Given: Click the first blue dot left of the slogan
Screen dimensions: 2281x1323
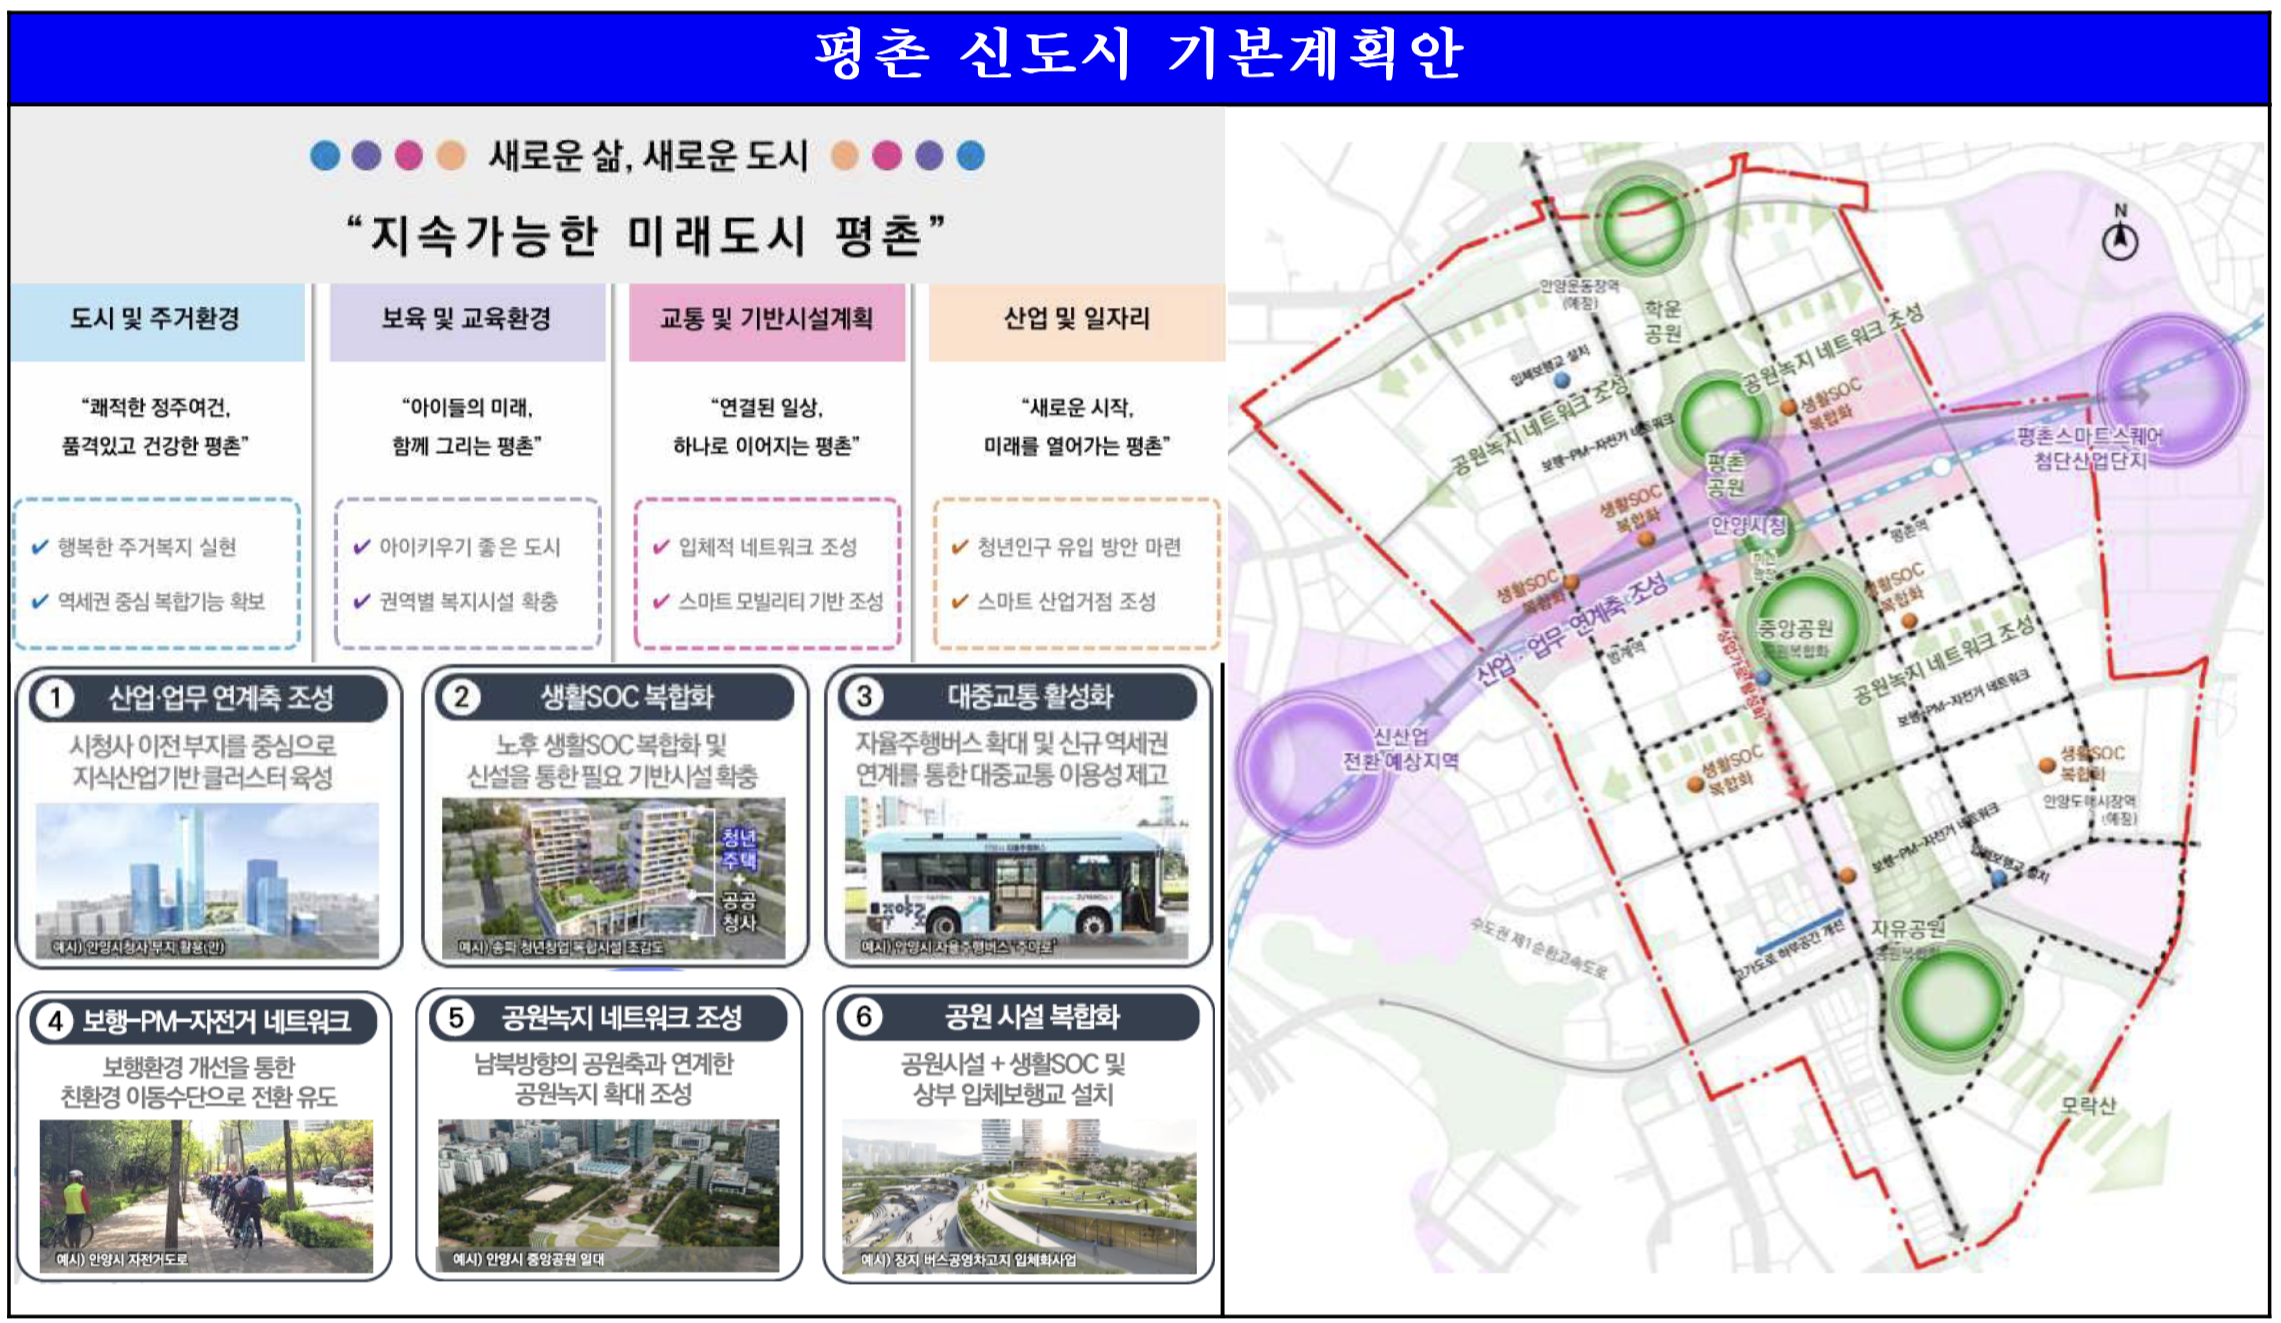Looking at the screenshot, I should 325,156.
